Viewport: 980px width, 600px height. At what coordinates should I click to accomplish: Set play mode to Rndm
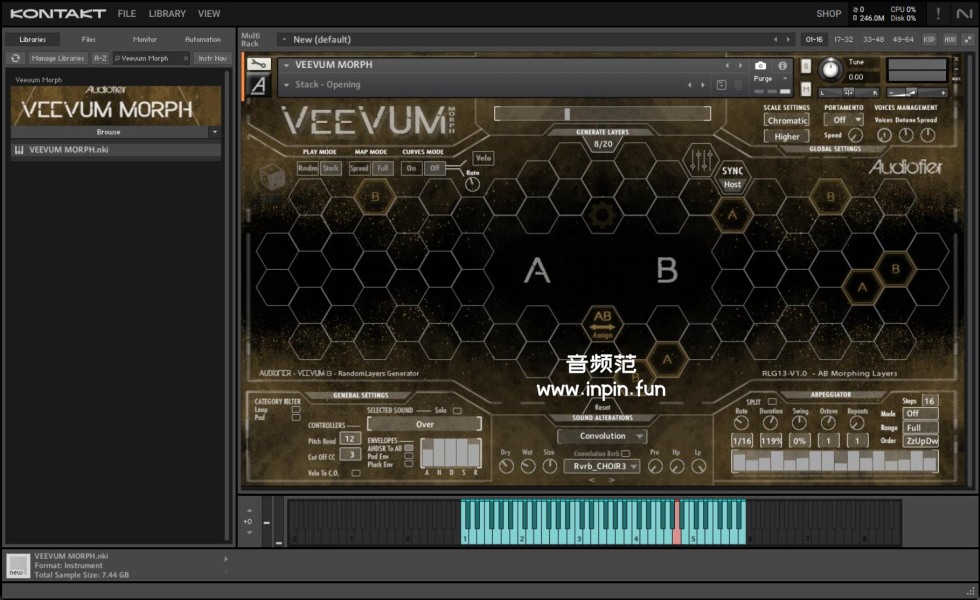coord(308,168)
